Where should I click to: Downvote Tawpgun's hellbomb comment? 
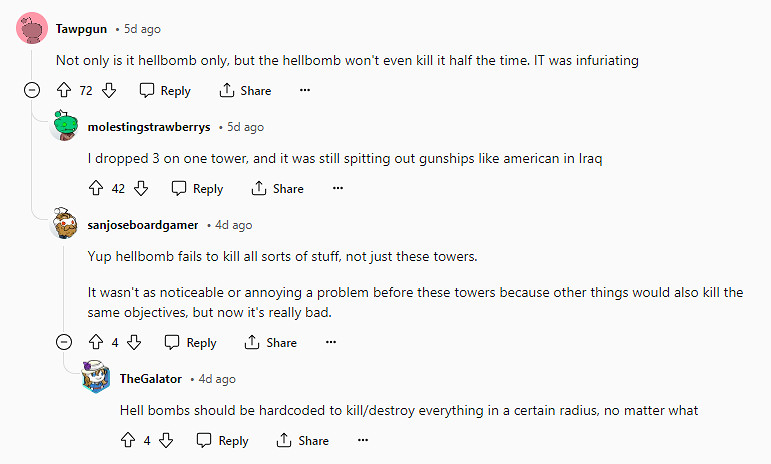109,91
